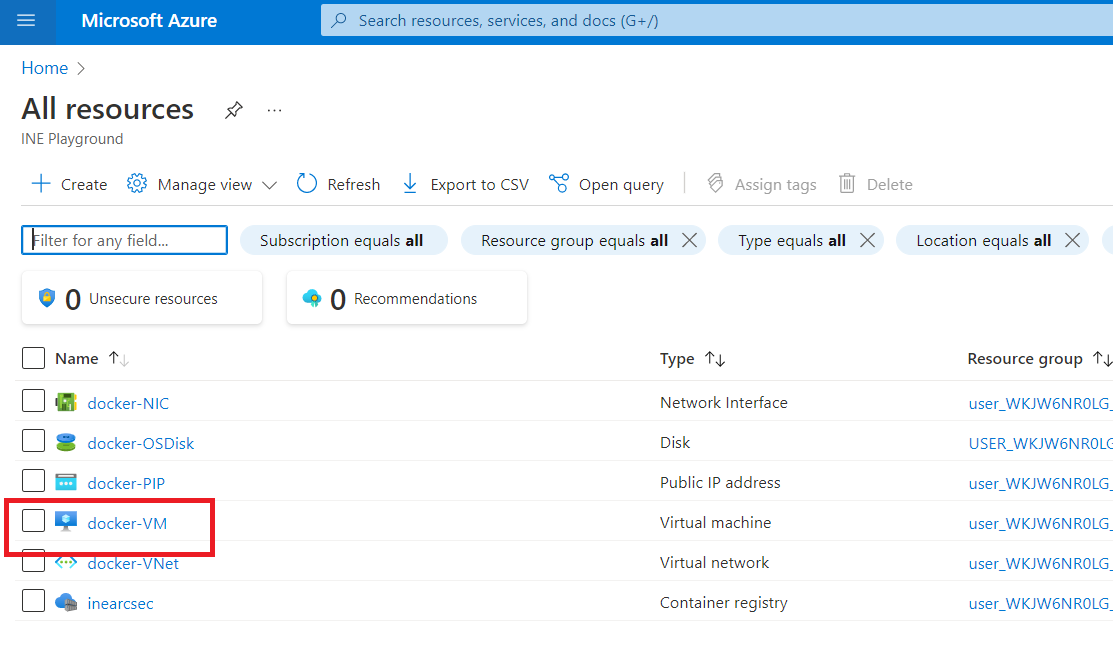
Task: Check the docker-NIC row checkbox
Action: click(x=34, y=402)
